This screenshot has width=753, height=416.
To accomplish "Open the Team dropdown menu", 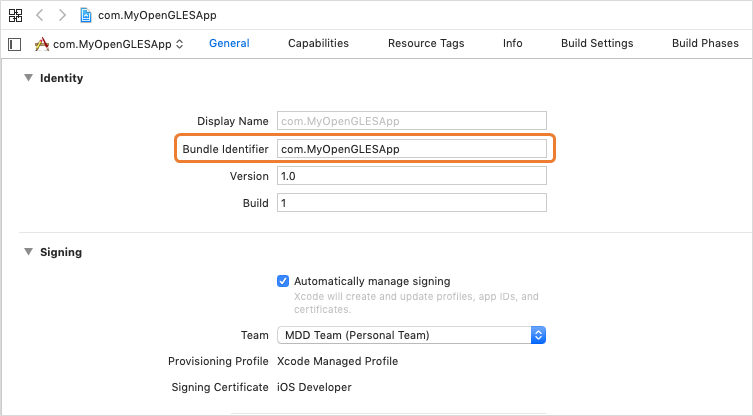I will click(411, 335).
